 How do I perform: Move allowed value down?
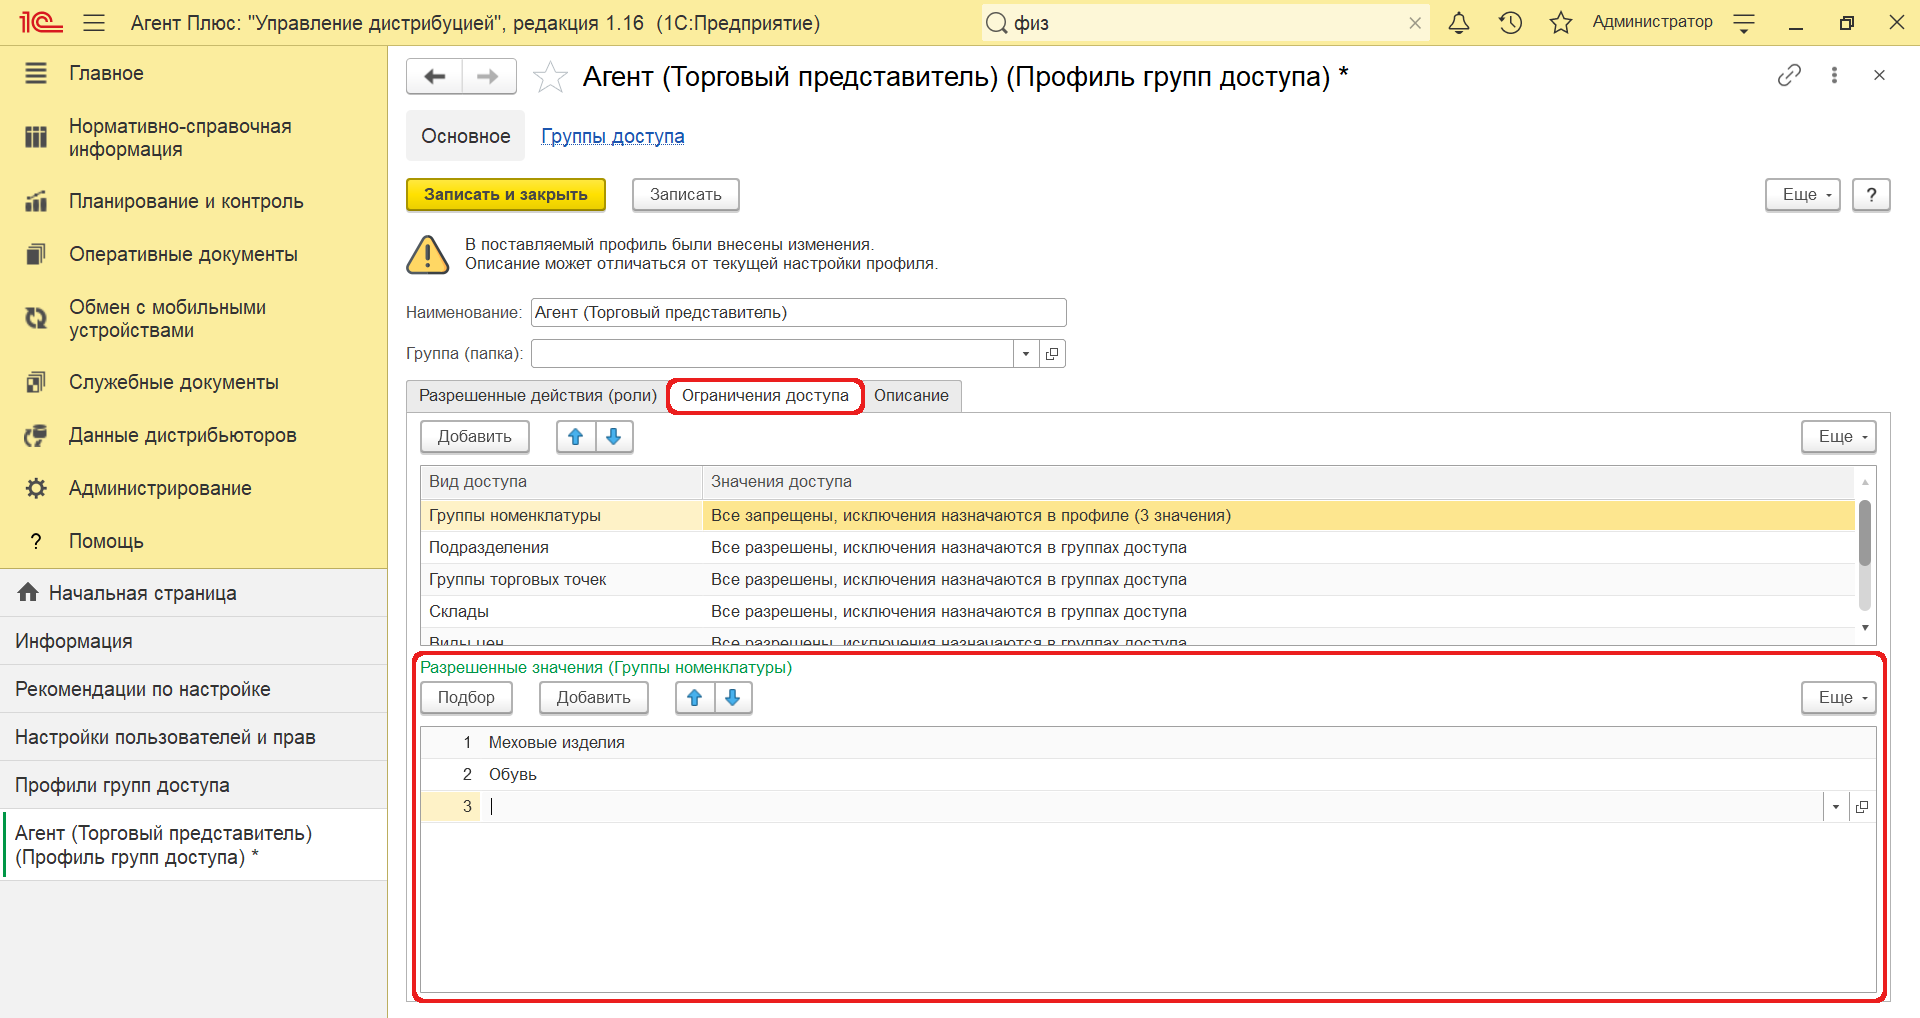[733, 697]
